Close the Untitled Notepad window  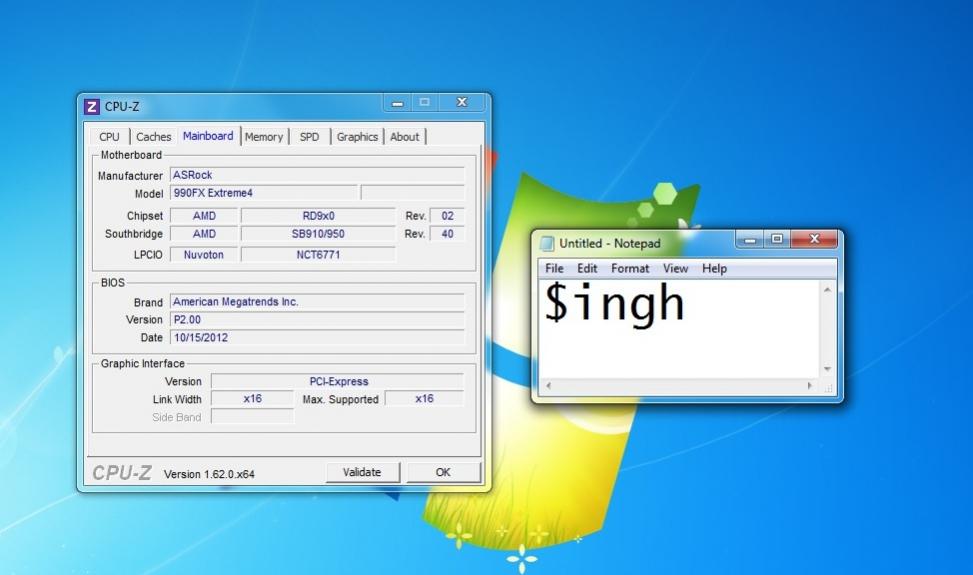[x=815, y=239]
